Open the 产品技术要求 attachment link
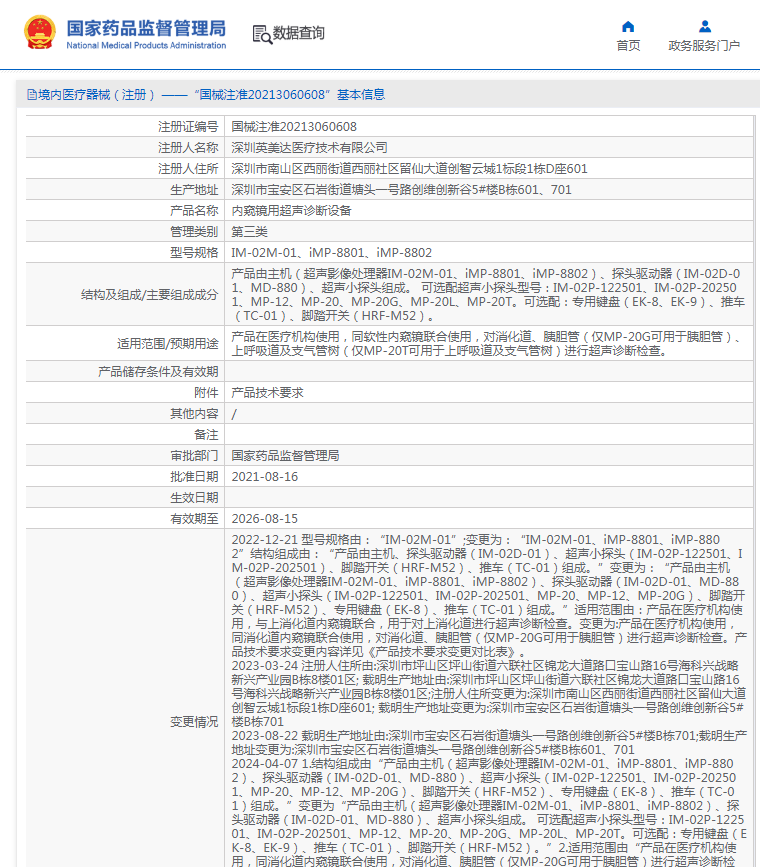This screenshot has height=867, width=760. (x=267, y=393)
